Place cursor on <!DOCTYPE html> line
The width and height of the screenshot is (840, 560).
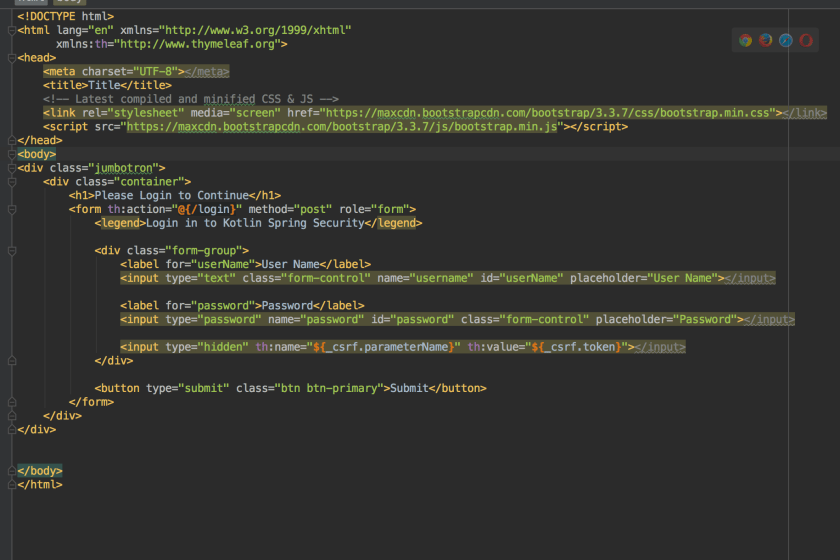(x=65, y=17)
